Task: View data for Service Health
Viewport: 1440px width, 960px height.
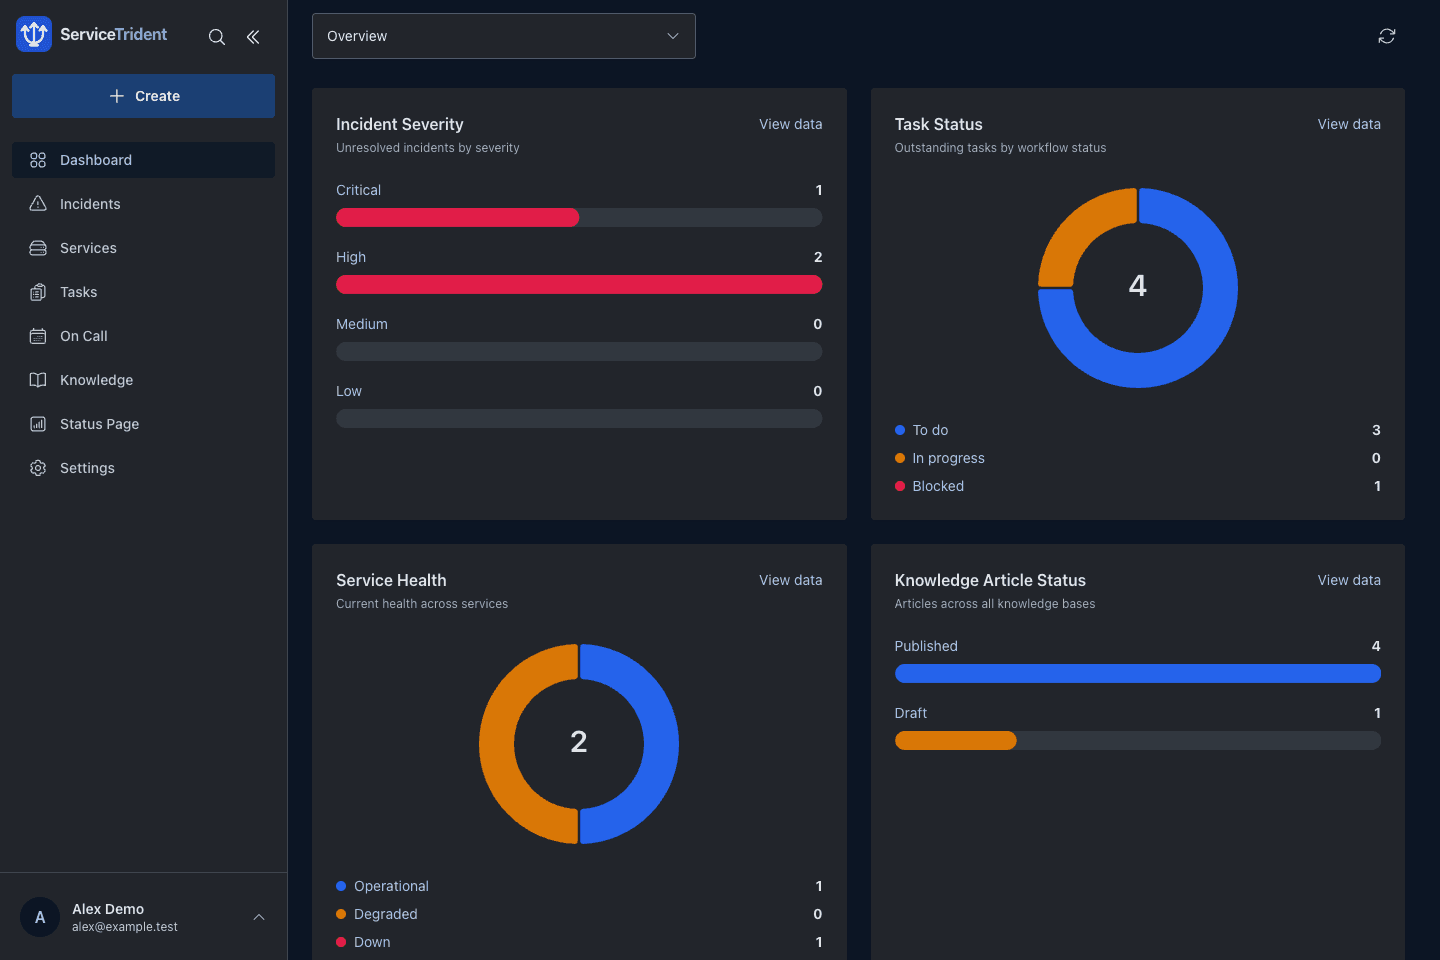Action: 790,580
